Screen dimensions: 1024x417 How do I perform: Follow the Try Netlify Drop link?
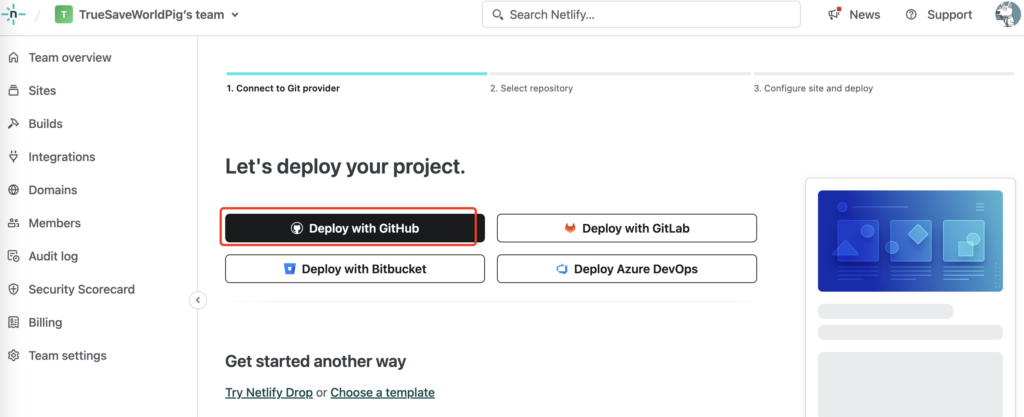(268, 392)
